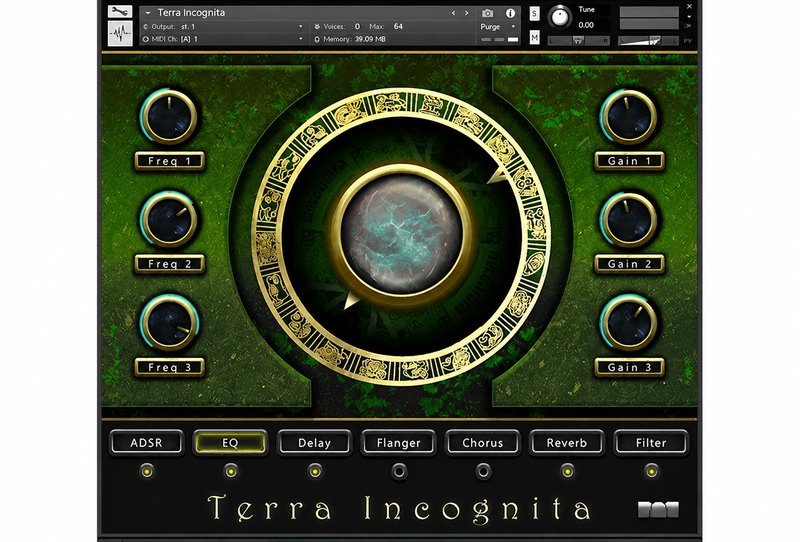Click the Freq 2 label

pos(169,264)
